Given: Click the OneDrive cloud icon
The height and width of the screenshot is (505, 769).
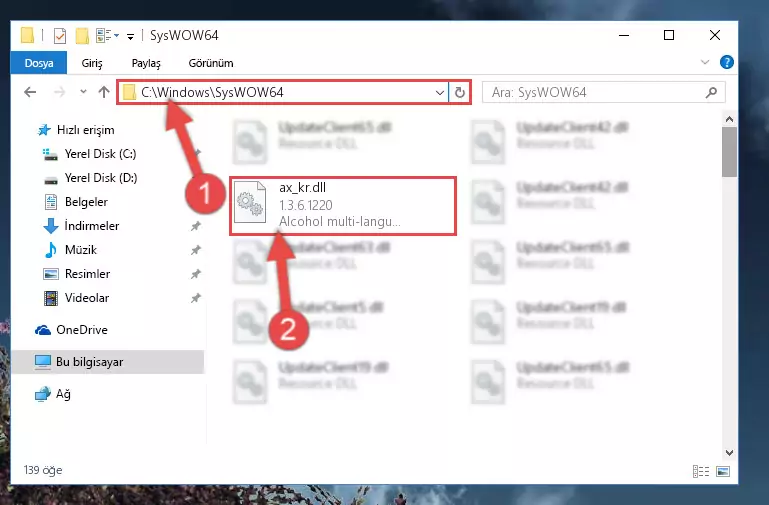Looking at the screenshot, I should 43,330.
